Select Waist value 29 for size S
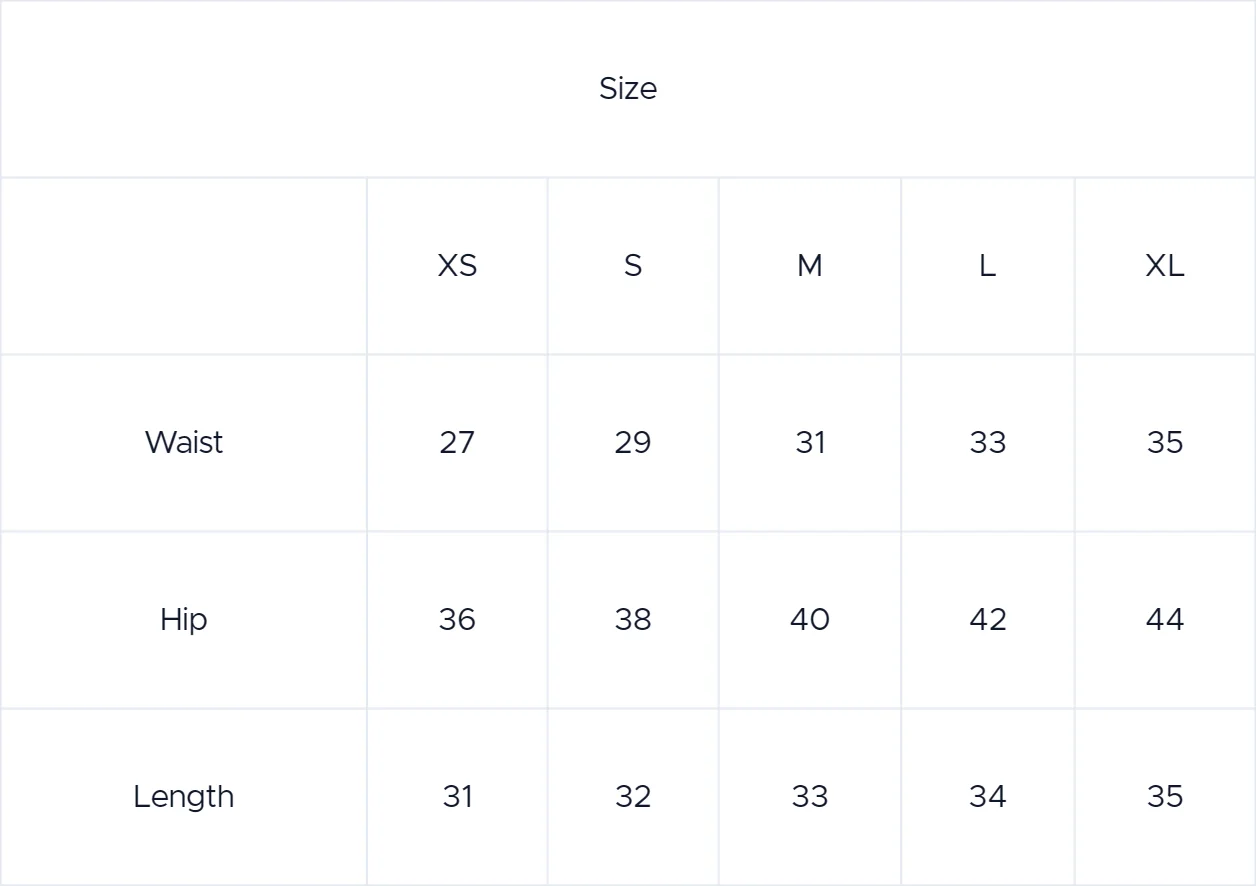 [x=633, y=442]
